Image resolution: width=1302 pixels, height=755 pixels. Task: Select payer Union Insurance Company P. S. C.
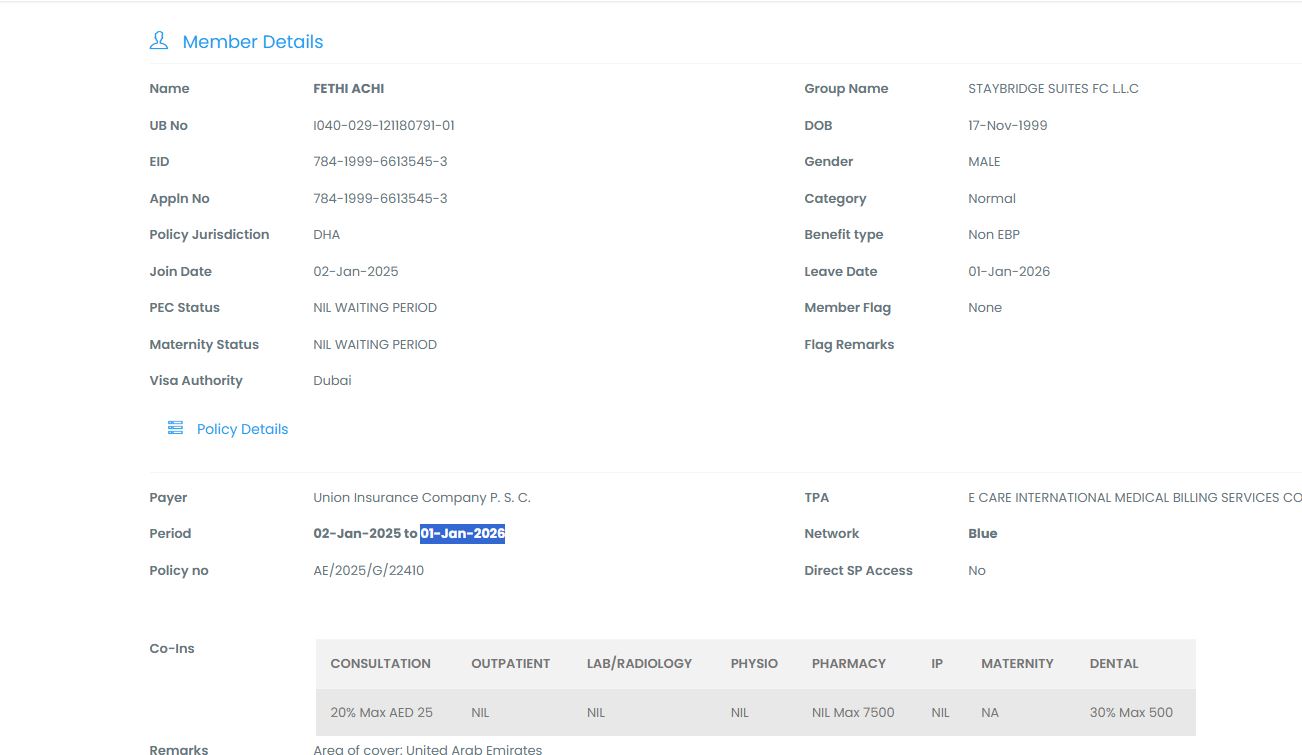421,498
